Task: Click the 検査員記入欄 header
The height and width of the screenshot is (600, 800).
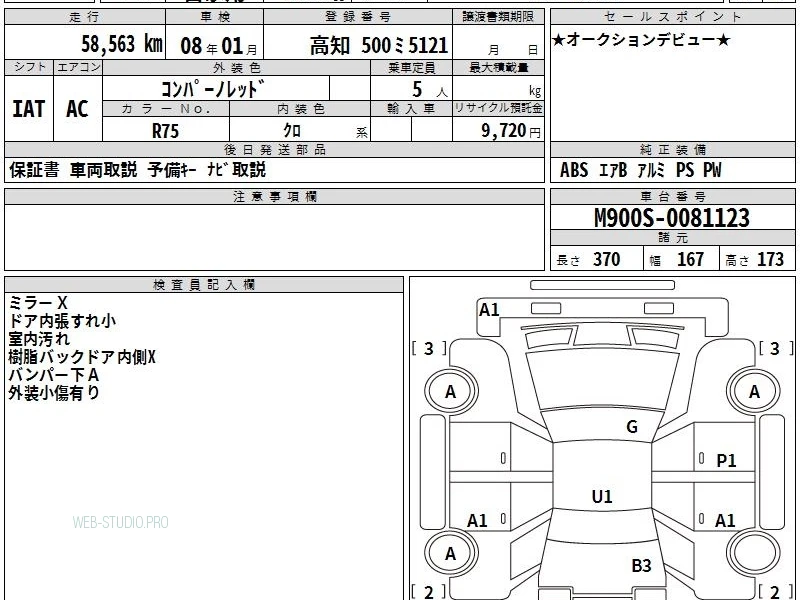Action: 204,285
